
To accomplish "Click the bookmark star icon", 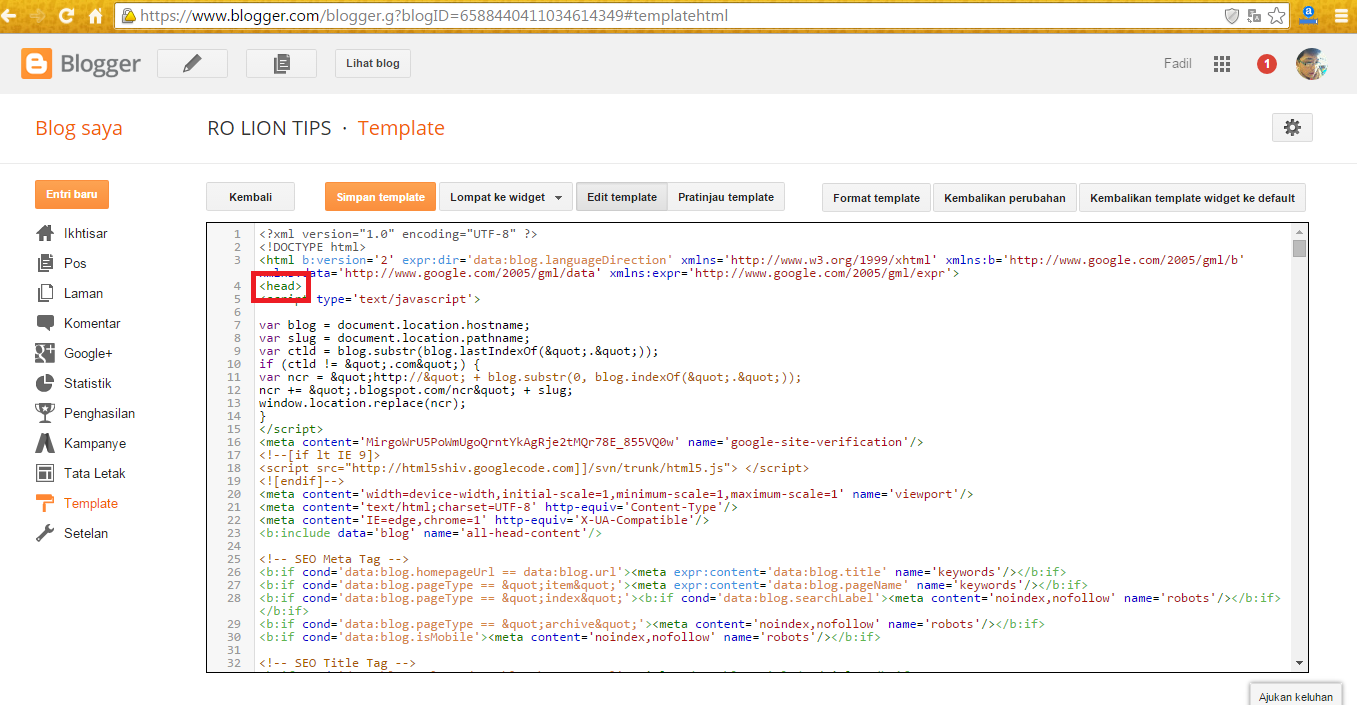I will [x=1277, y=16].
